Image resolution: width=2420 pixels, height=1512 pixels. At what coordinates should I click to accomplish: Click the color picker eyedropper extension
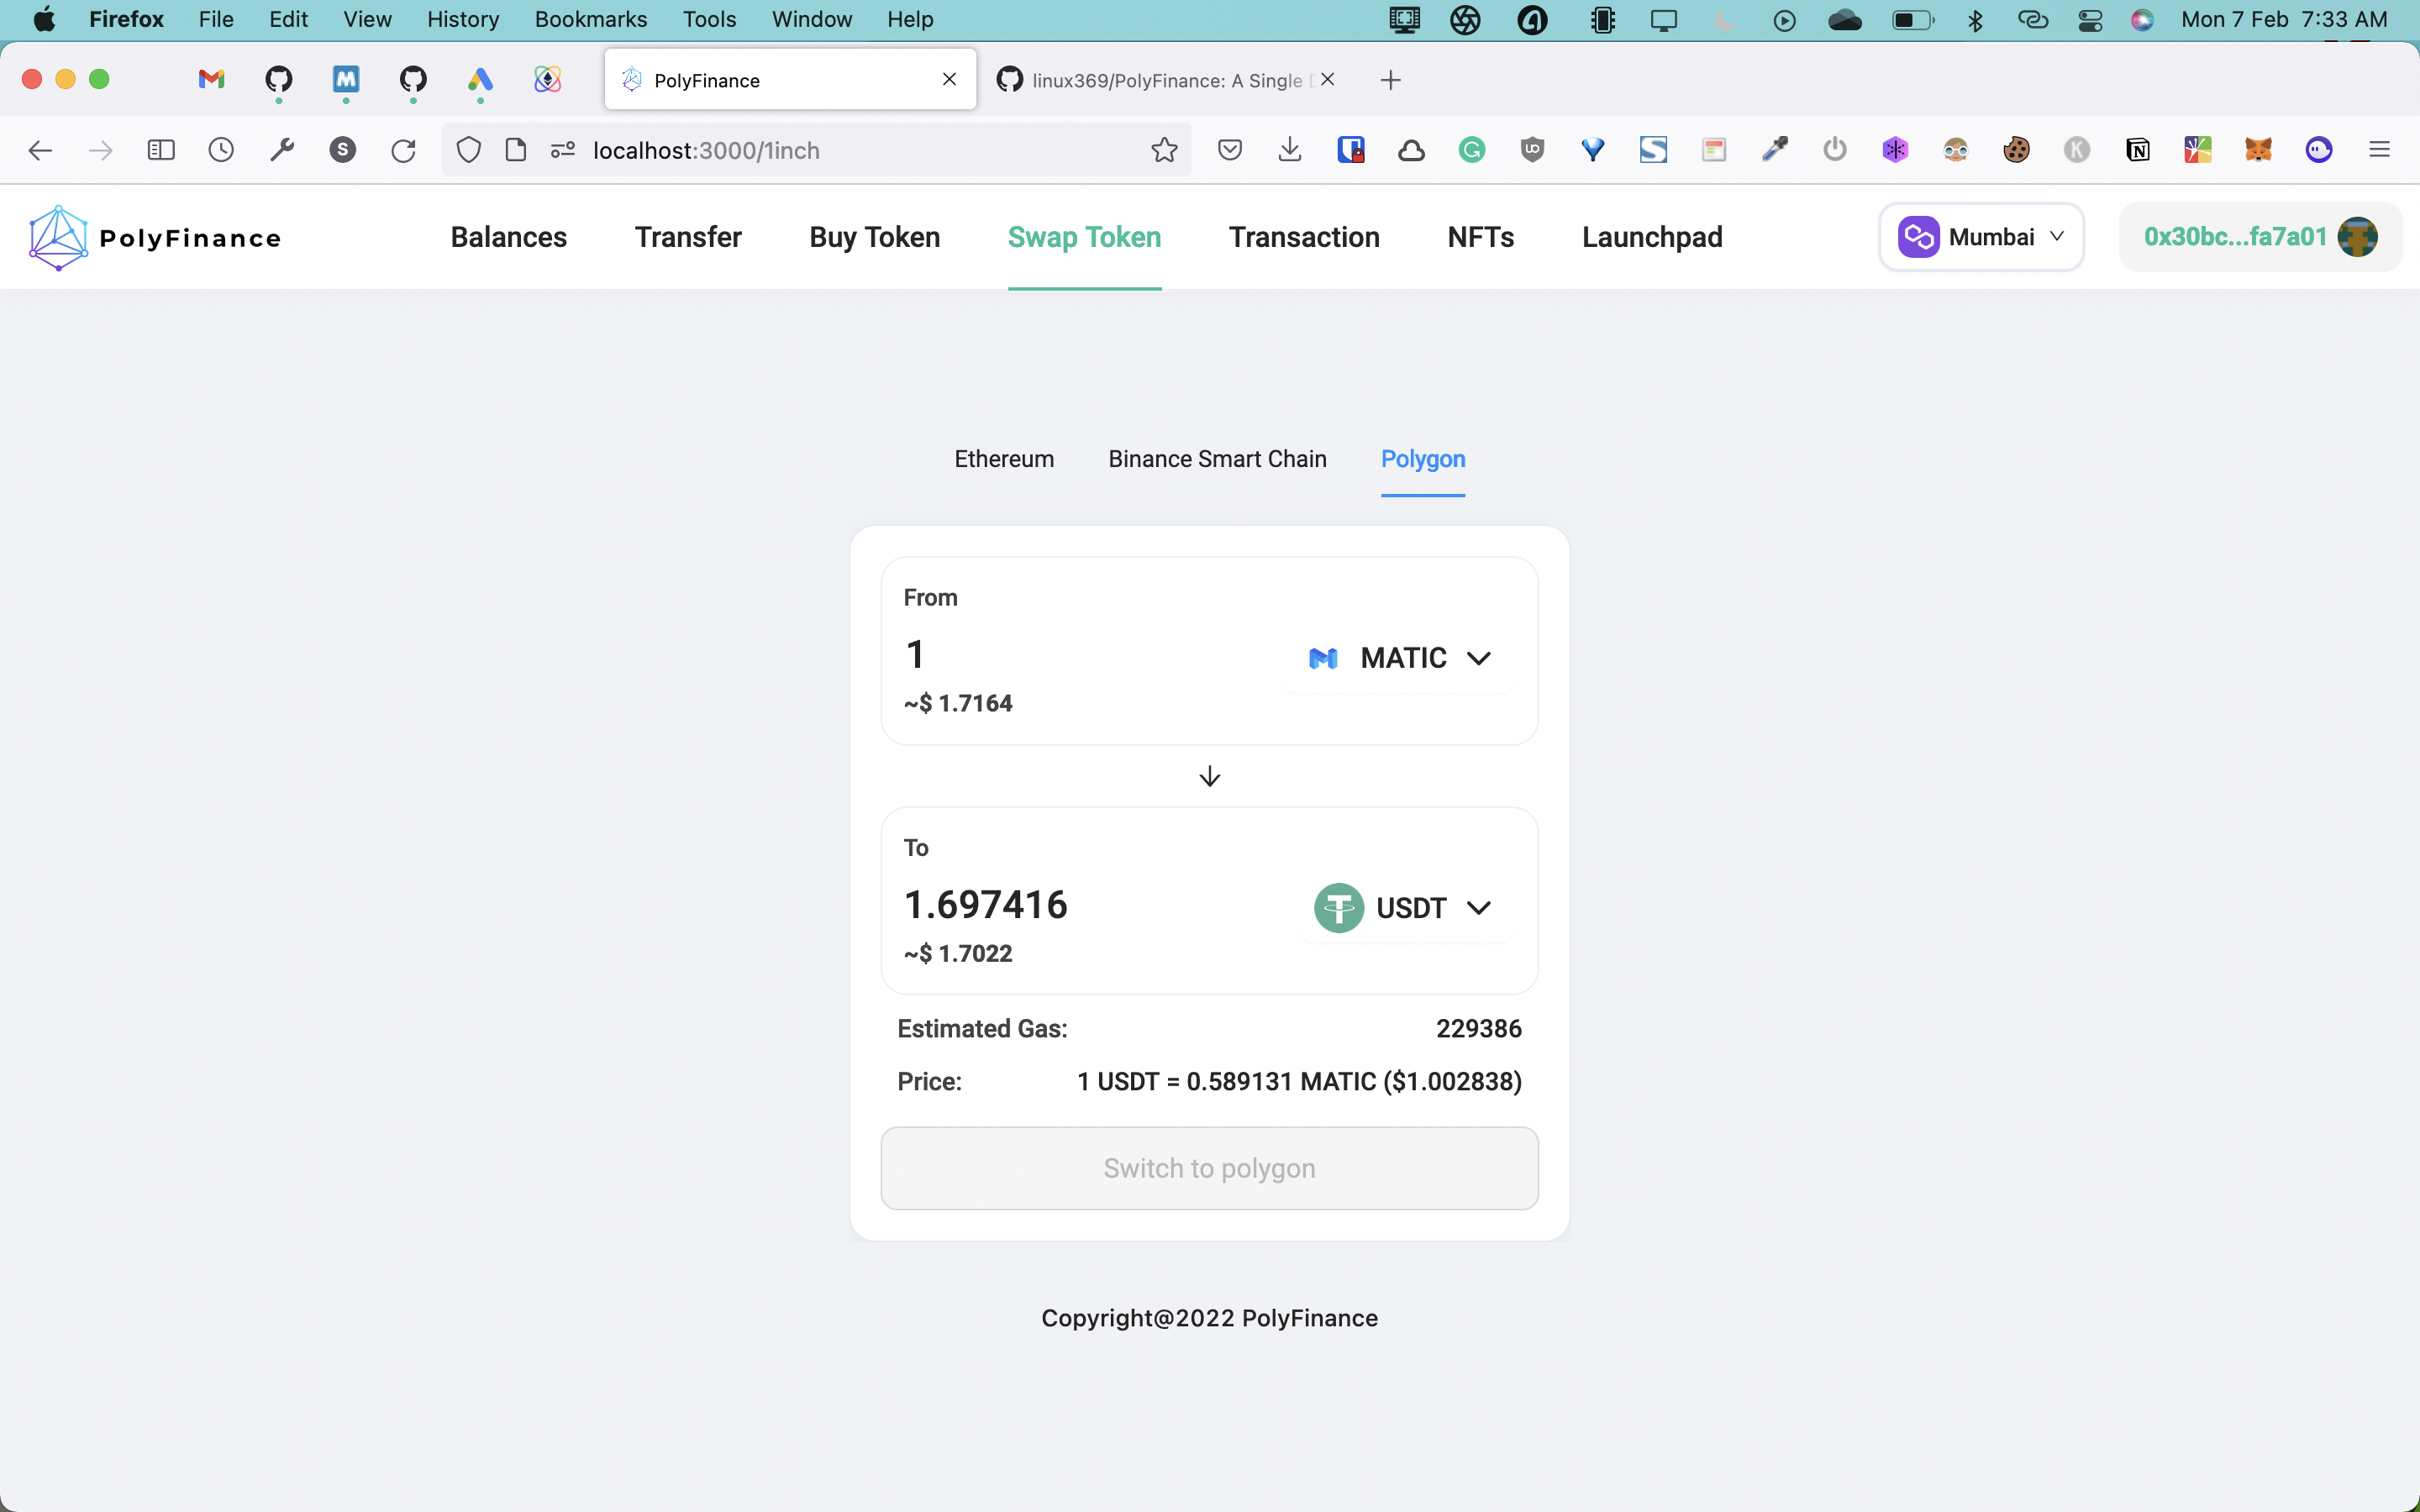click(1774, 150)
